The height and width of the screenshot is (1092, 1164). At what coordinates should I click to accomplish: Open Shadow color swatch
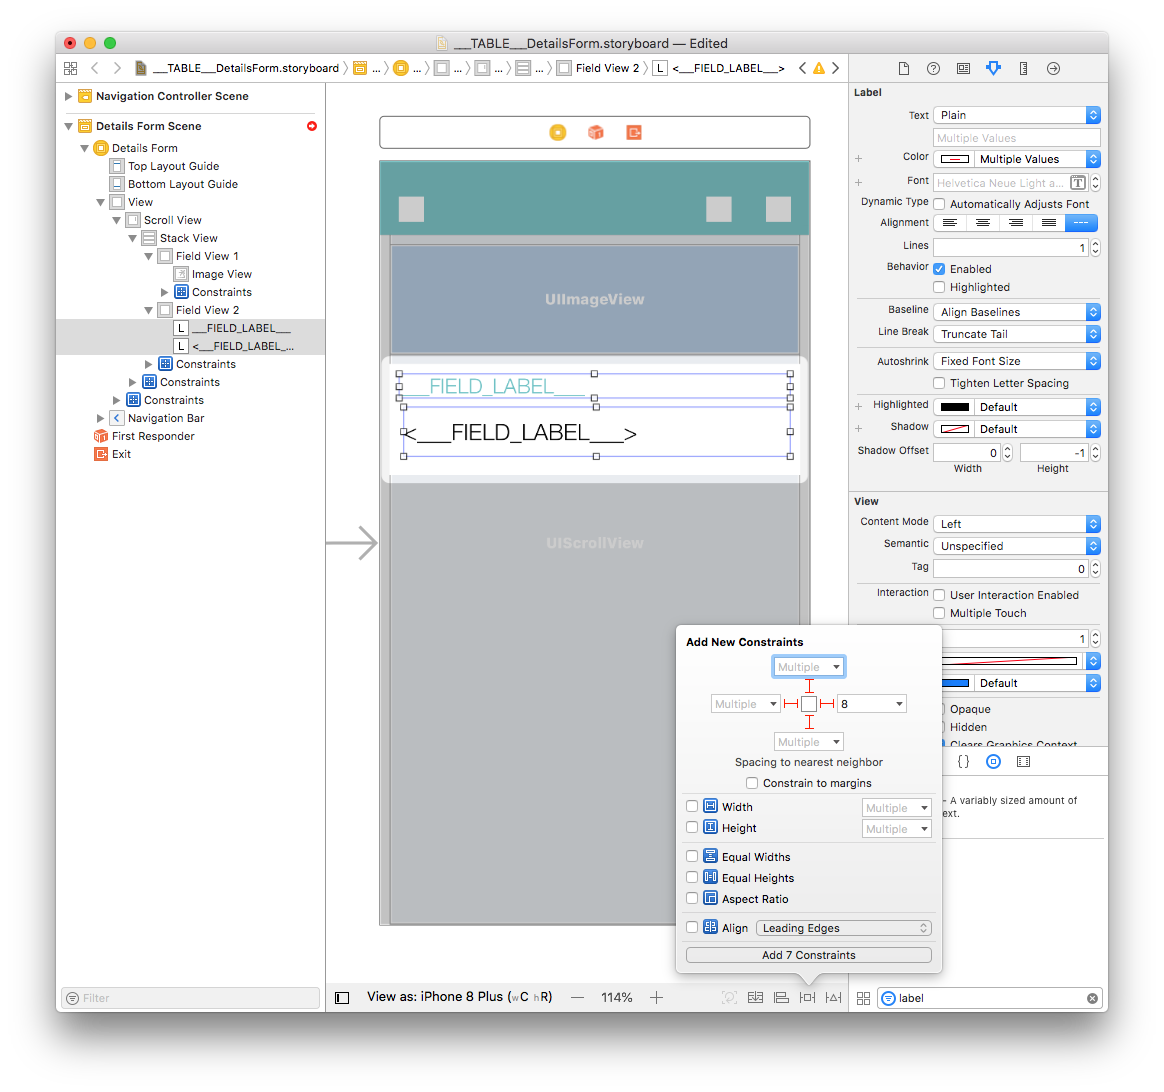click(955, 429)
